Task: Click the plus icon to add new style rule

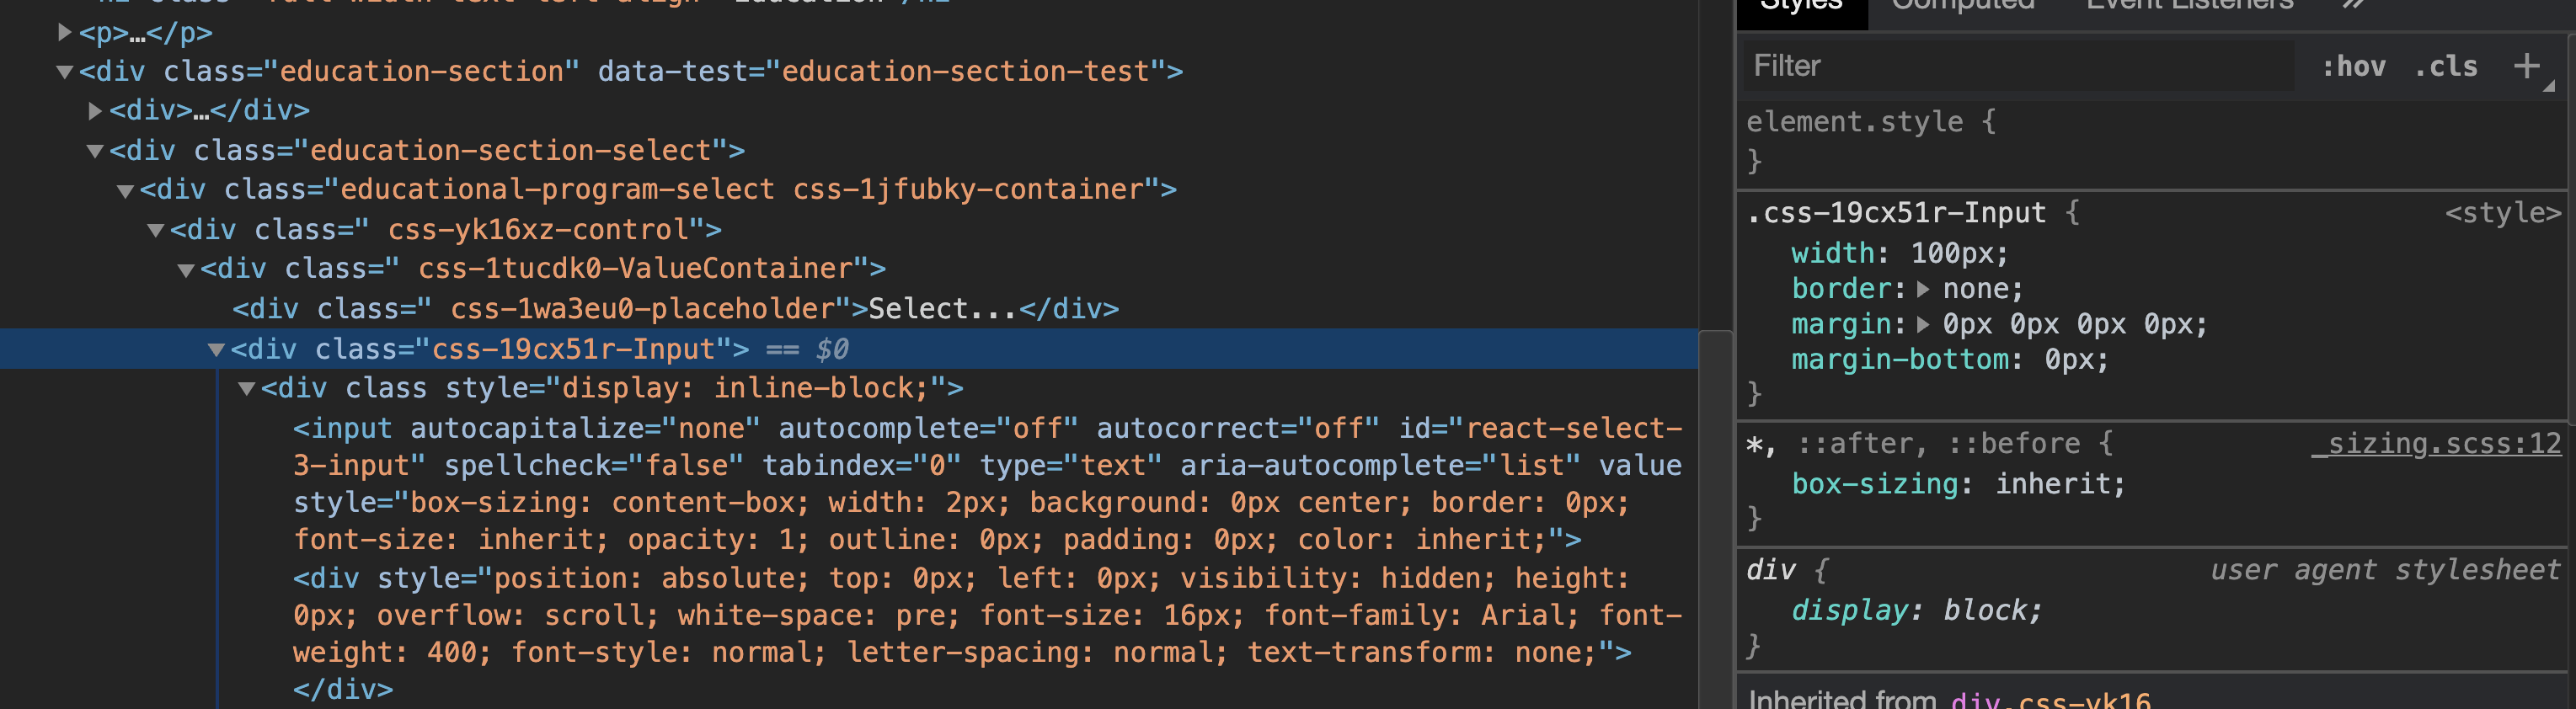Action: 2529,66
